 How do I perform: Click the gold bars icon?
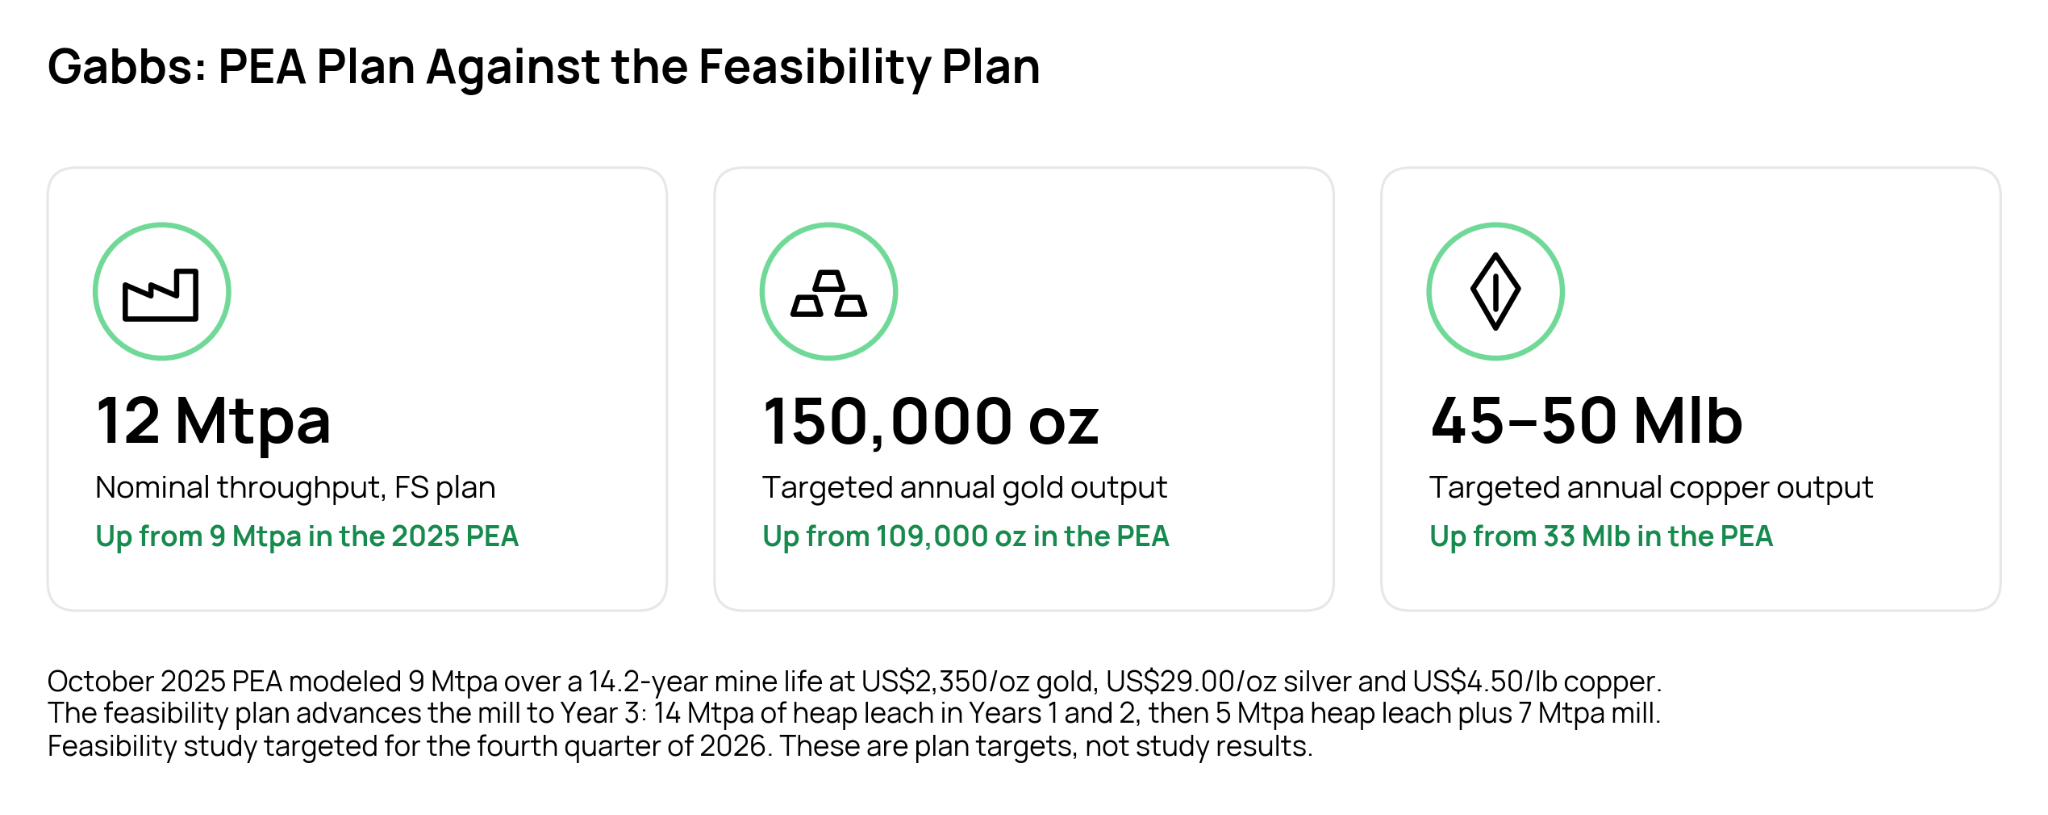click(828, 293)
